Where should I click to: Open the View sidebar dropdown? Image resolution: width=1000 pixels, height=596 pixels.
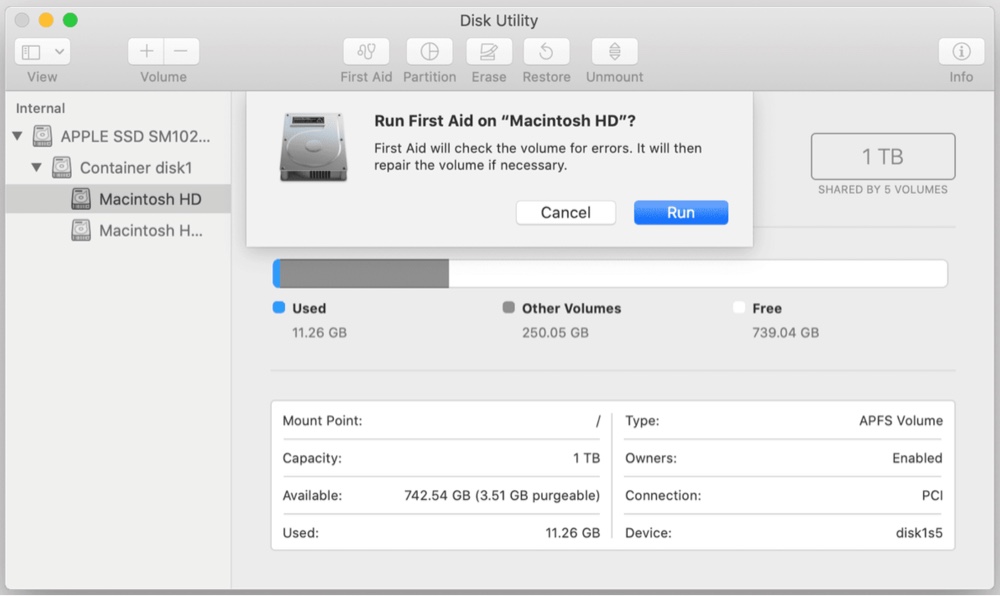pyautogui.click(x=42, y=52)
